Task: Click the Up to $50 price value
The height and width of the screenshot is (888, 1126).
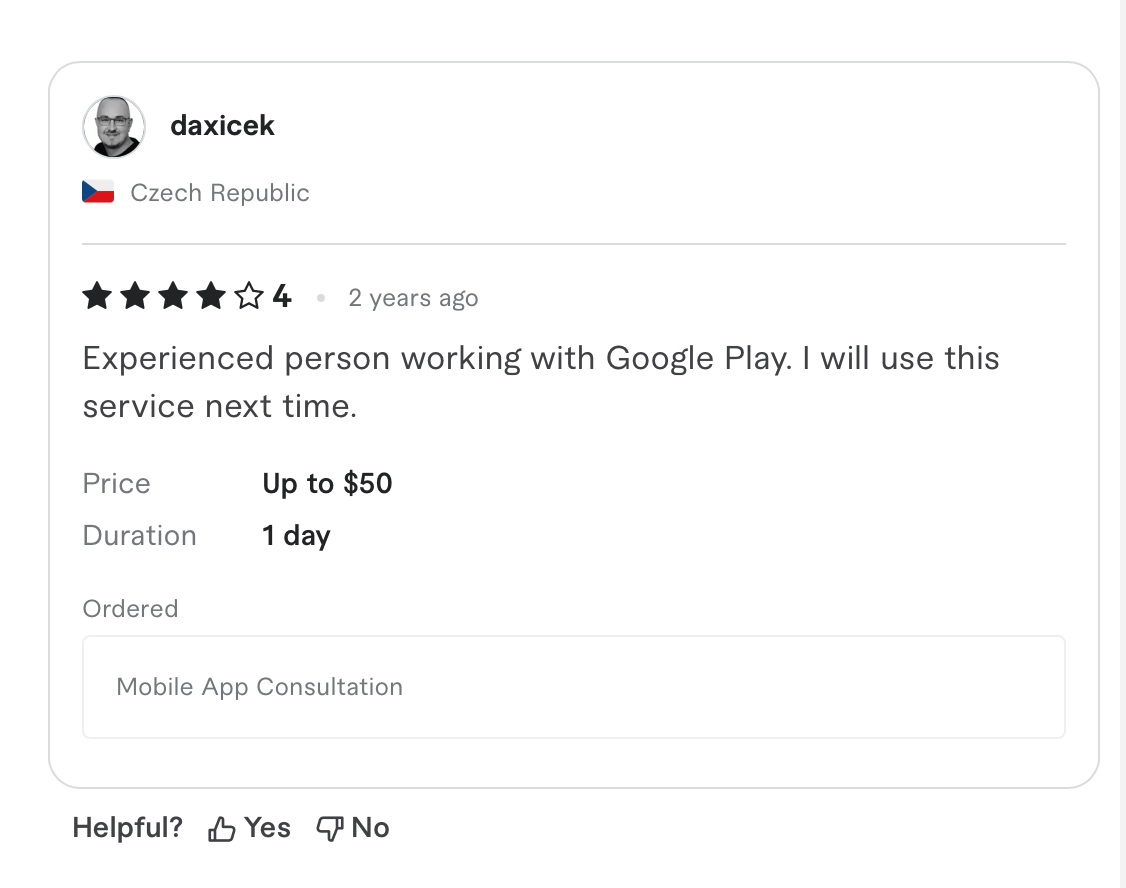Action: pos(327,483)
